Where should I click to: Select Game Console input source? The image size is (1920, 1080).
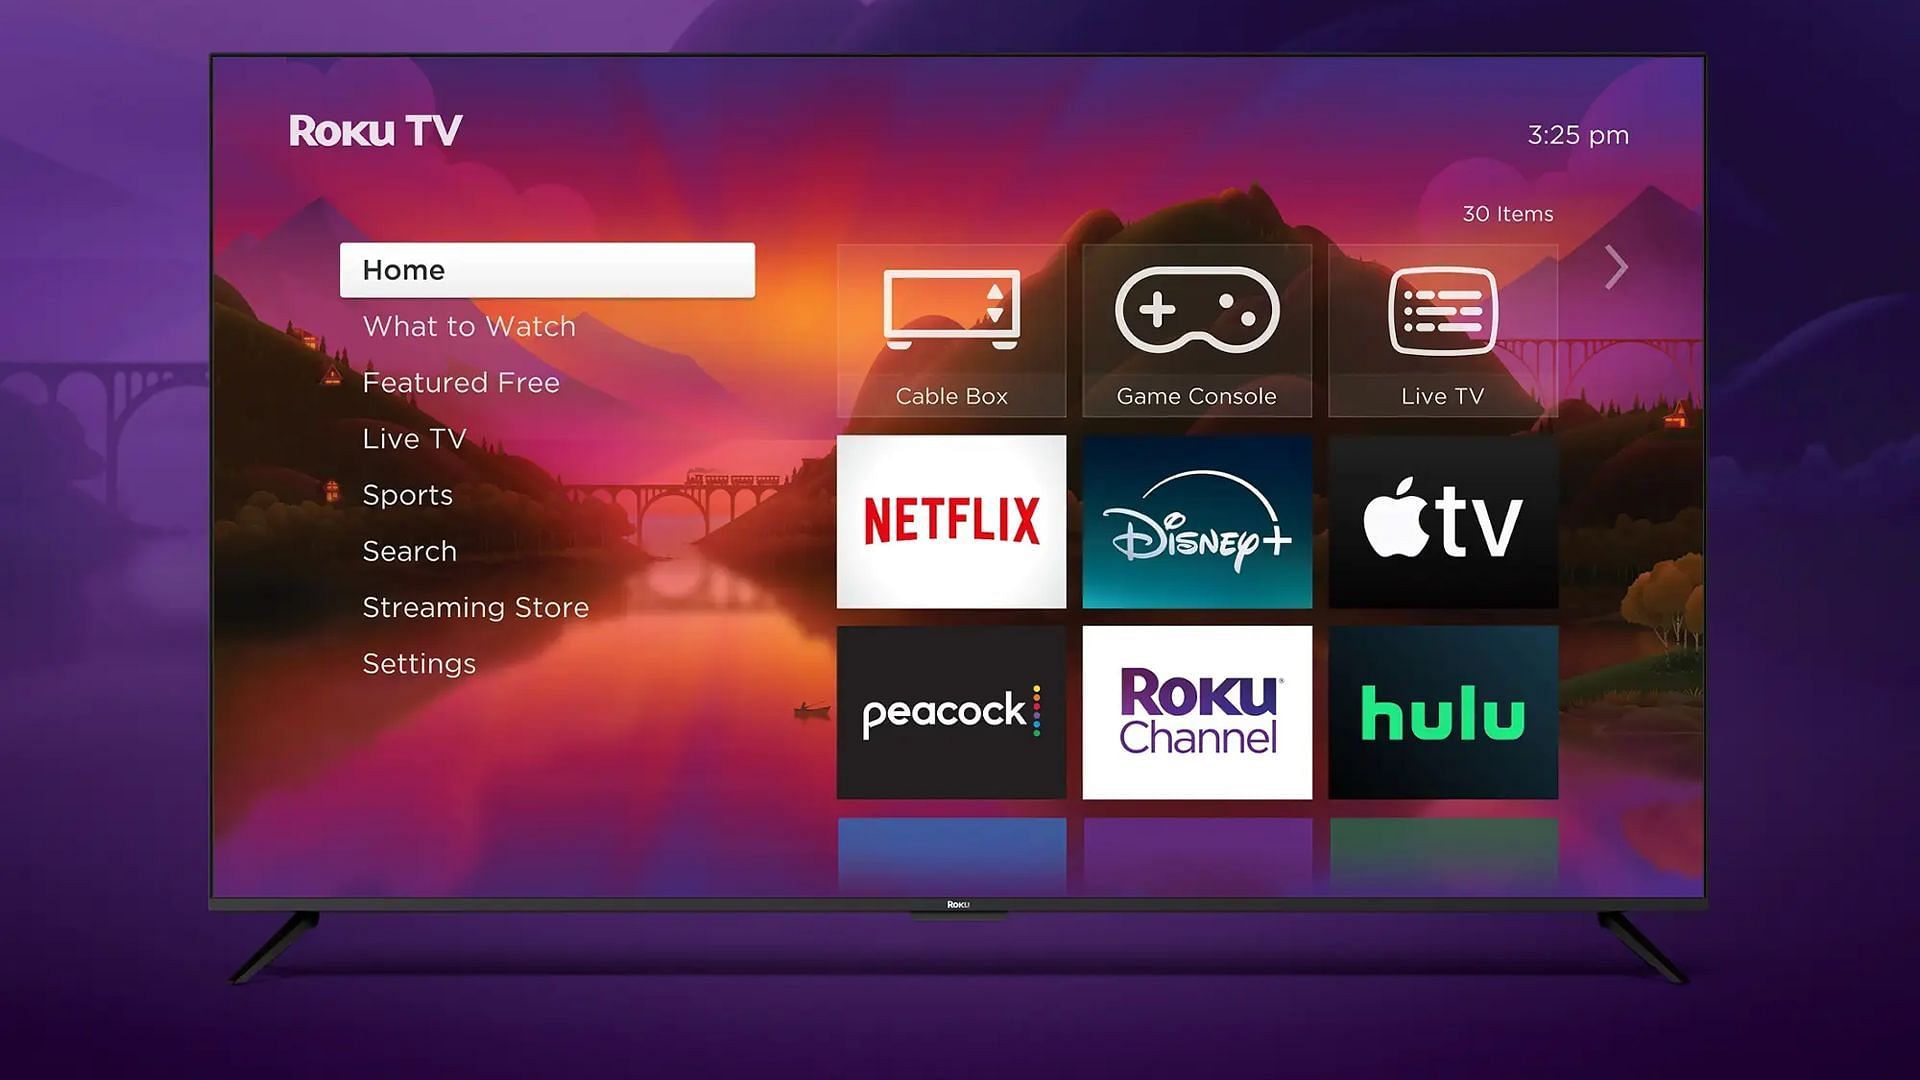tap(1196, 331)
